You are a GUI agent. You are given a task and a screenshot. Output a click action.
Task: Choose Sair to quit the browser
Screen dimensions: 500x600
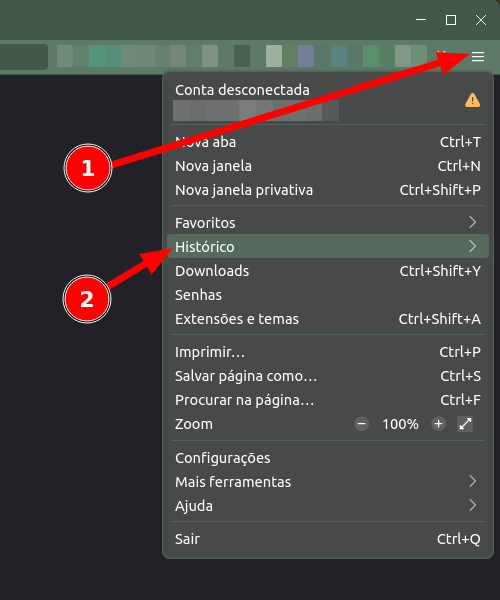(x=328, y=539)
